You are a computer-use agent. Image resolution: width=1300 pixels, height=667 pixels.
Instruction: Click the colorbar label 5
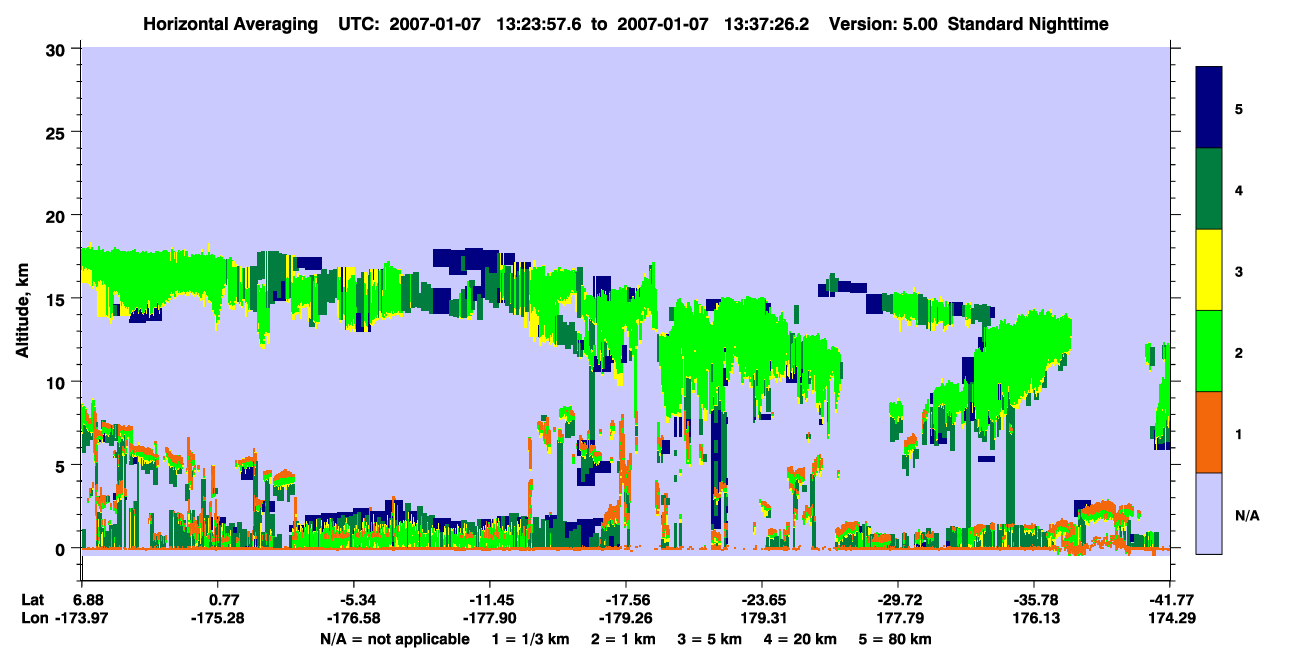click(1239, 108)
